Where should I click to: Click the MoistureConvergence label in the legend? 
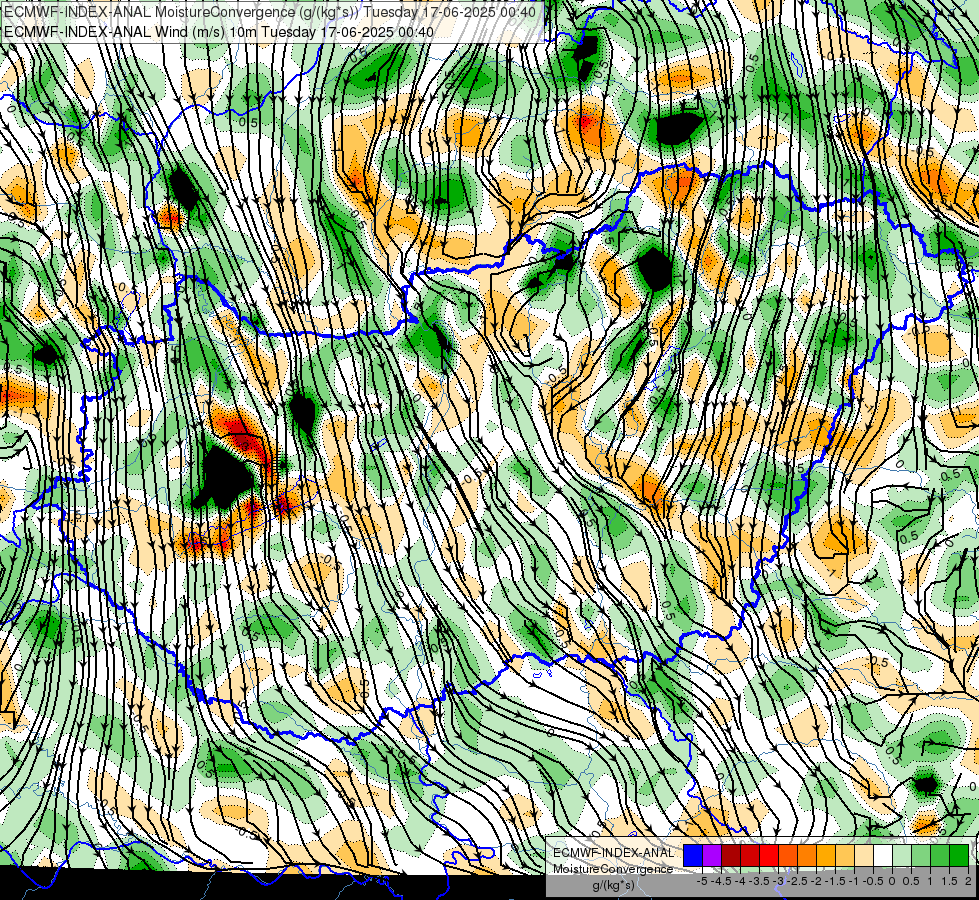pyautogui.click(x=613, y=869)
